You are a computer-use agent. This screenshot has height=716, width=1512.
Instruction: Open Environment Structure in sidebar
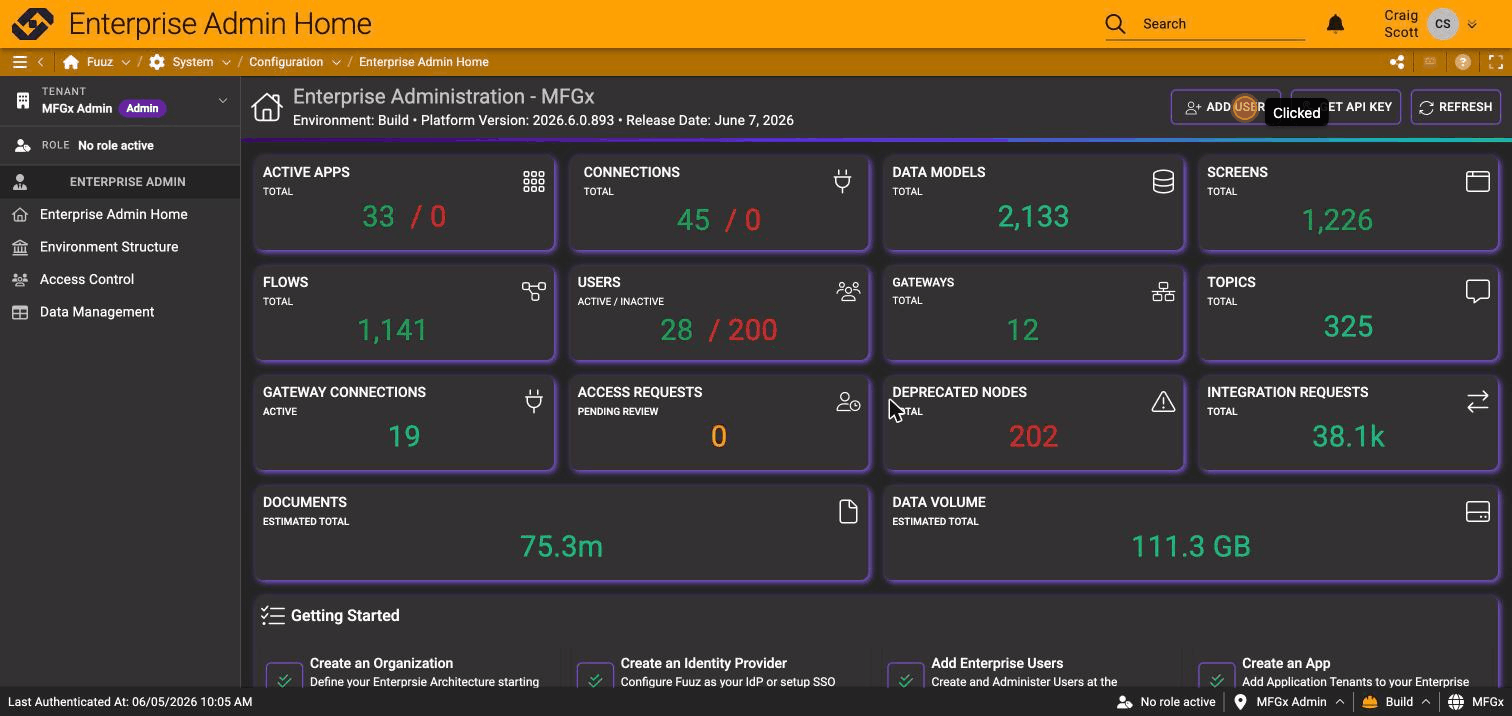[x=109, y=247]
